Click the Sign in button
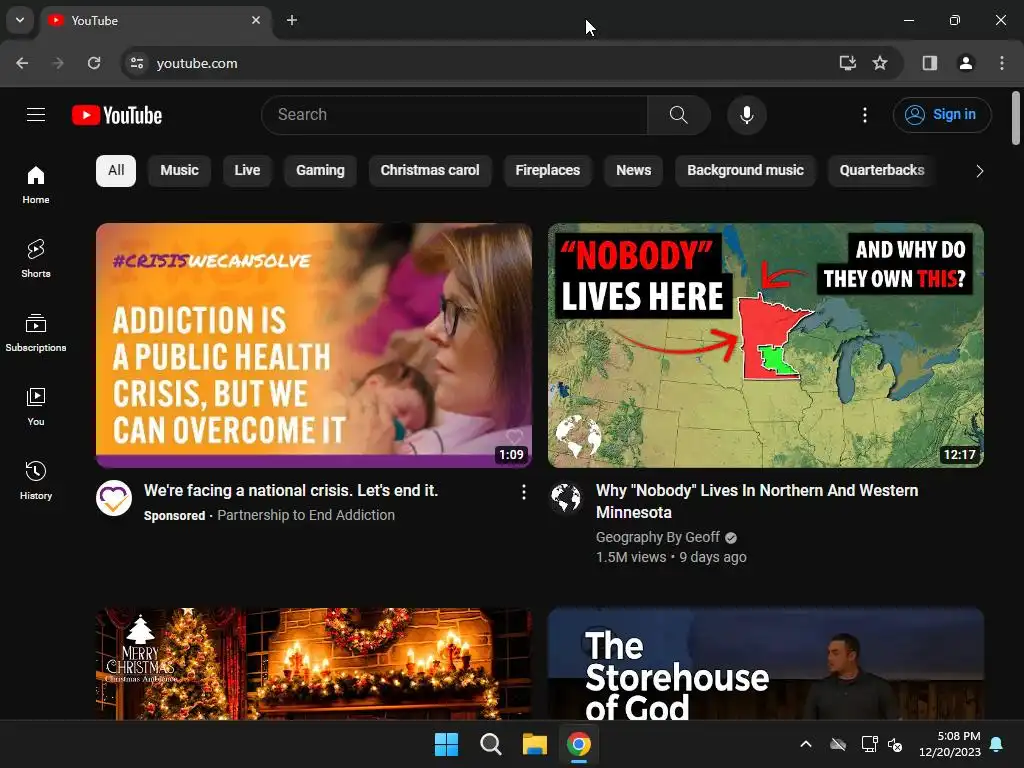The height and width of the screenshot is (768, 1024). click(942, 115)
